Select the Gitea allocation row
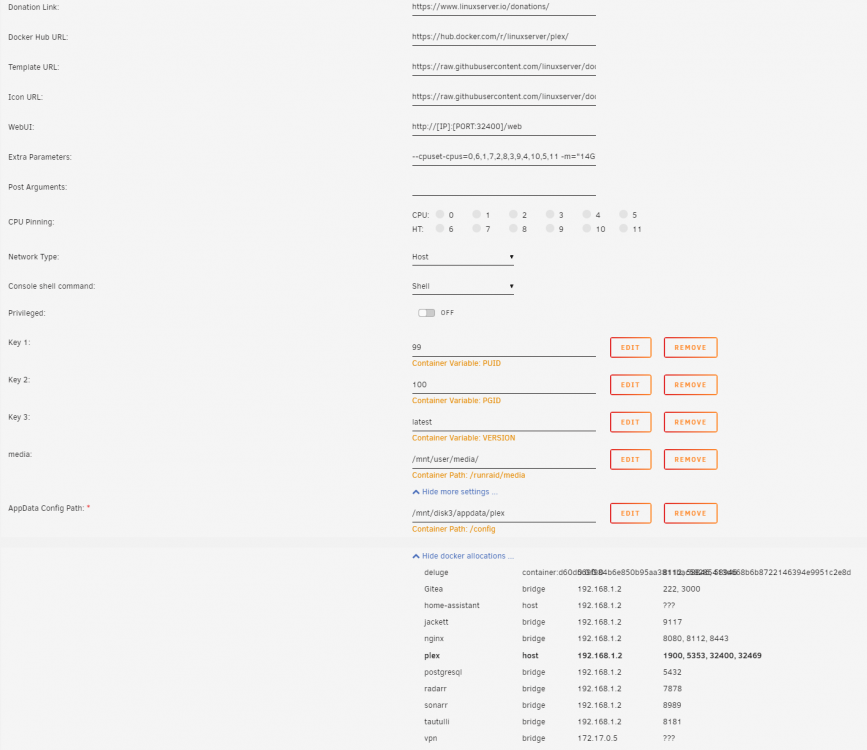This screenshot has width=867, height=750. [x=562, y=589]
